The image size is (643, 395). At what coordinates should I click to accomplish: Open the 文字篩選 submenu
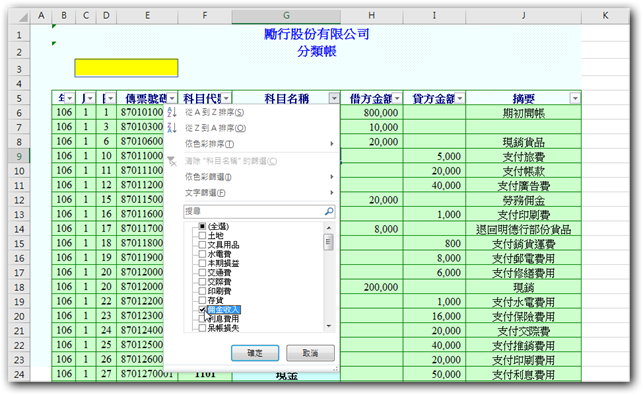click(x=251, y=193)
